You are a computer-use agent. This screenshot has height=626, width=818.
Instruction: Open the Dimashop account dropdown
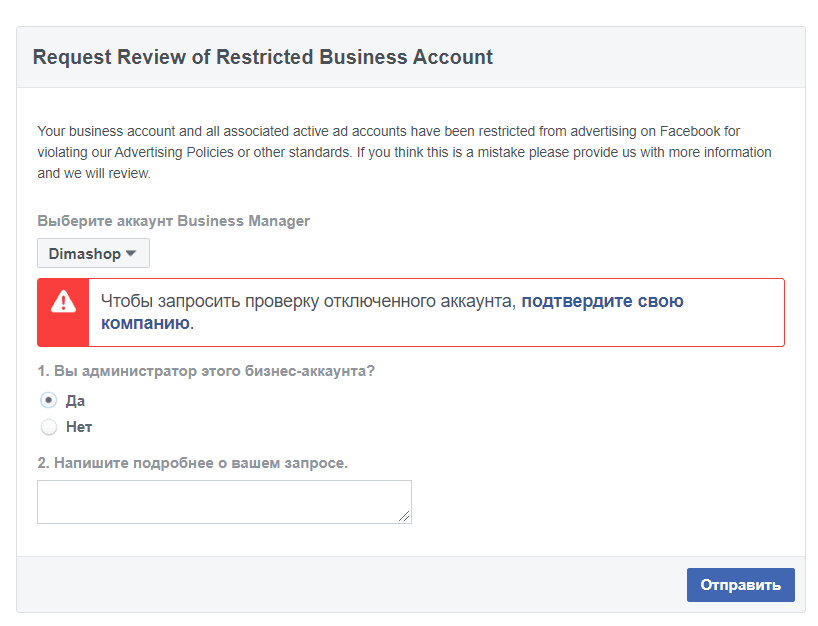point(93,254)
